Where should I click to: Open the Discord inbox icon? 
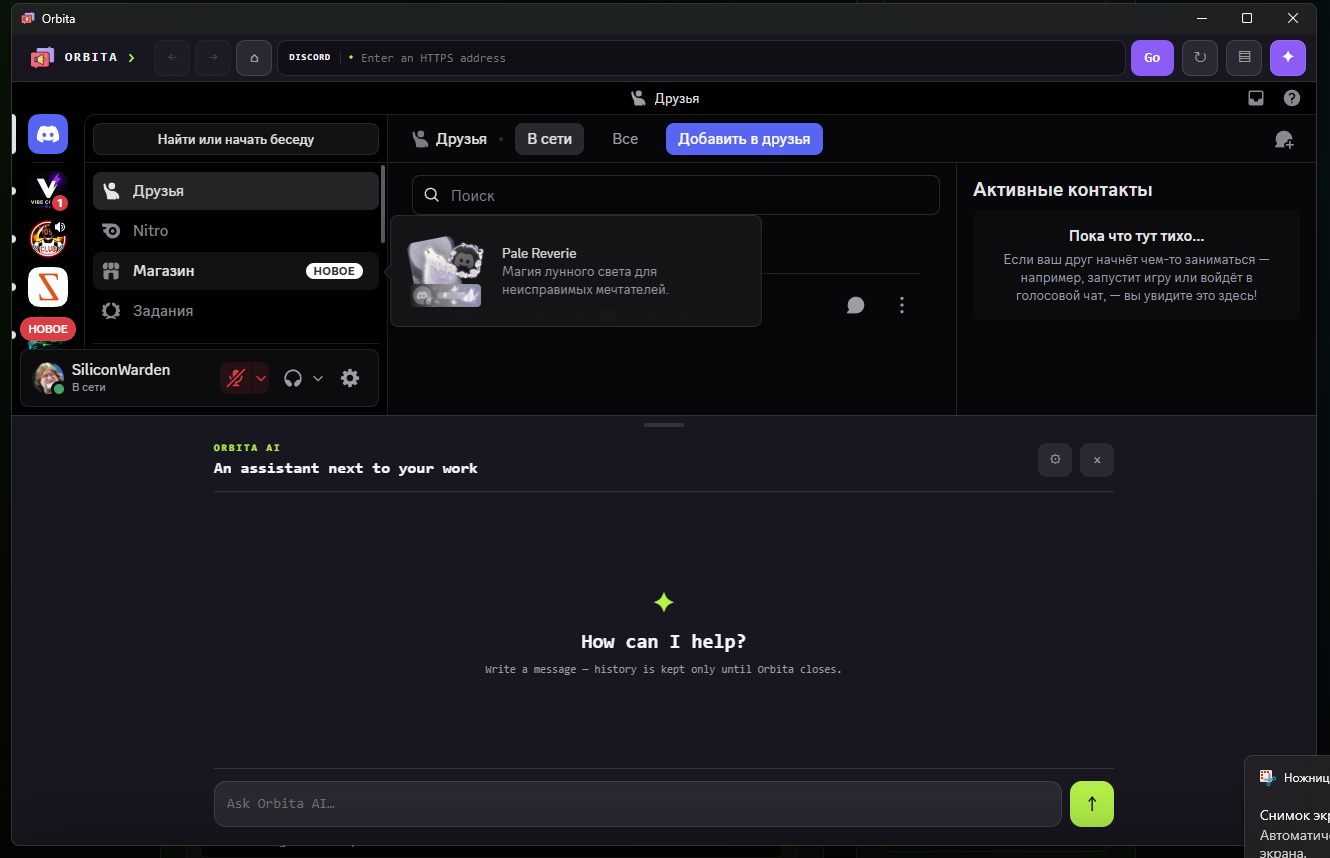pyautogui.click(x=1256, y=98)
